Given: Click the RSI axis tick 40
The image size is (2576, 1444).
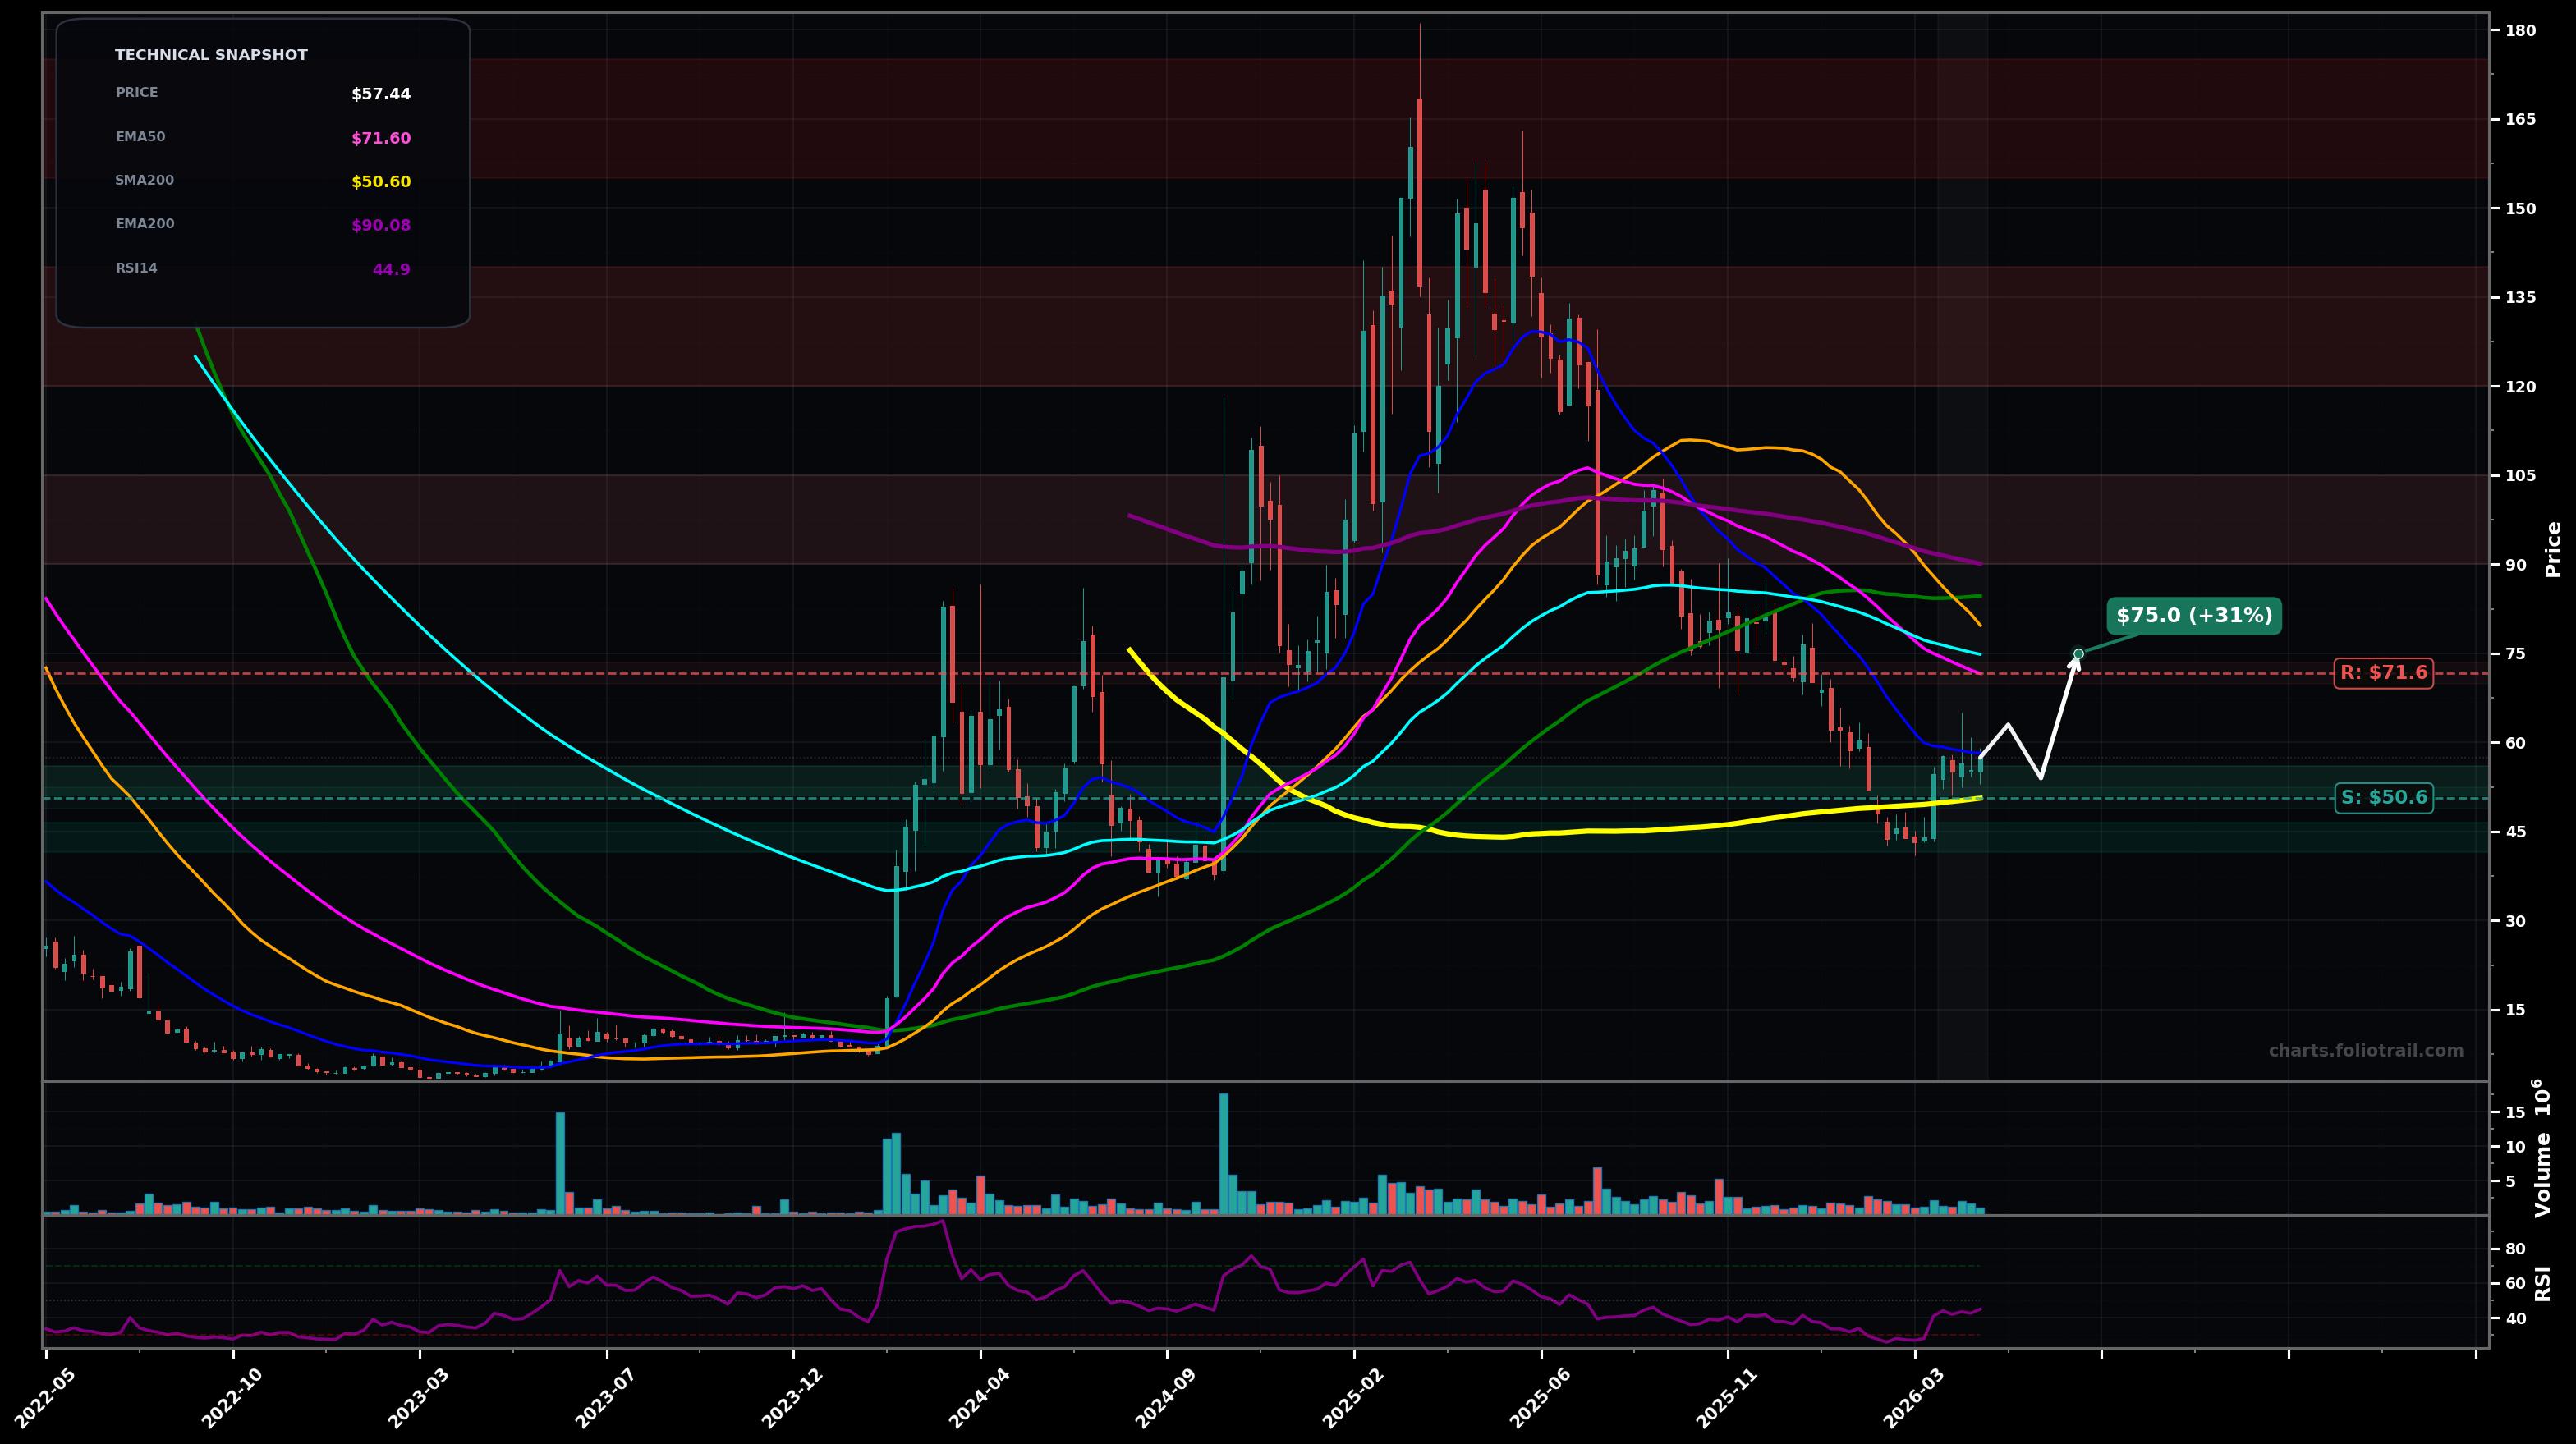Looking at the screenshot, I should tap(2515, 1319).
